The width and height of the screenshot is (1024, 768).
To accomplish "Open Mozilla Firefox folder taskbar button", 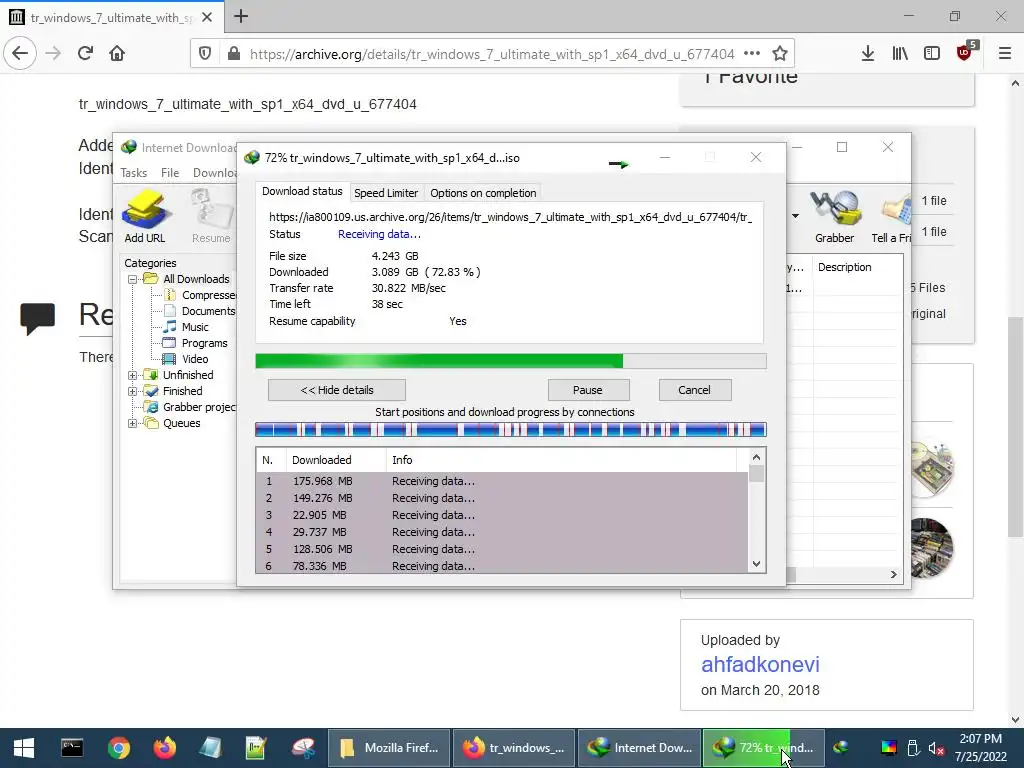I will 389,748.
